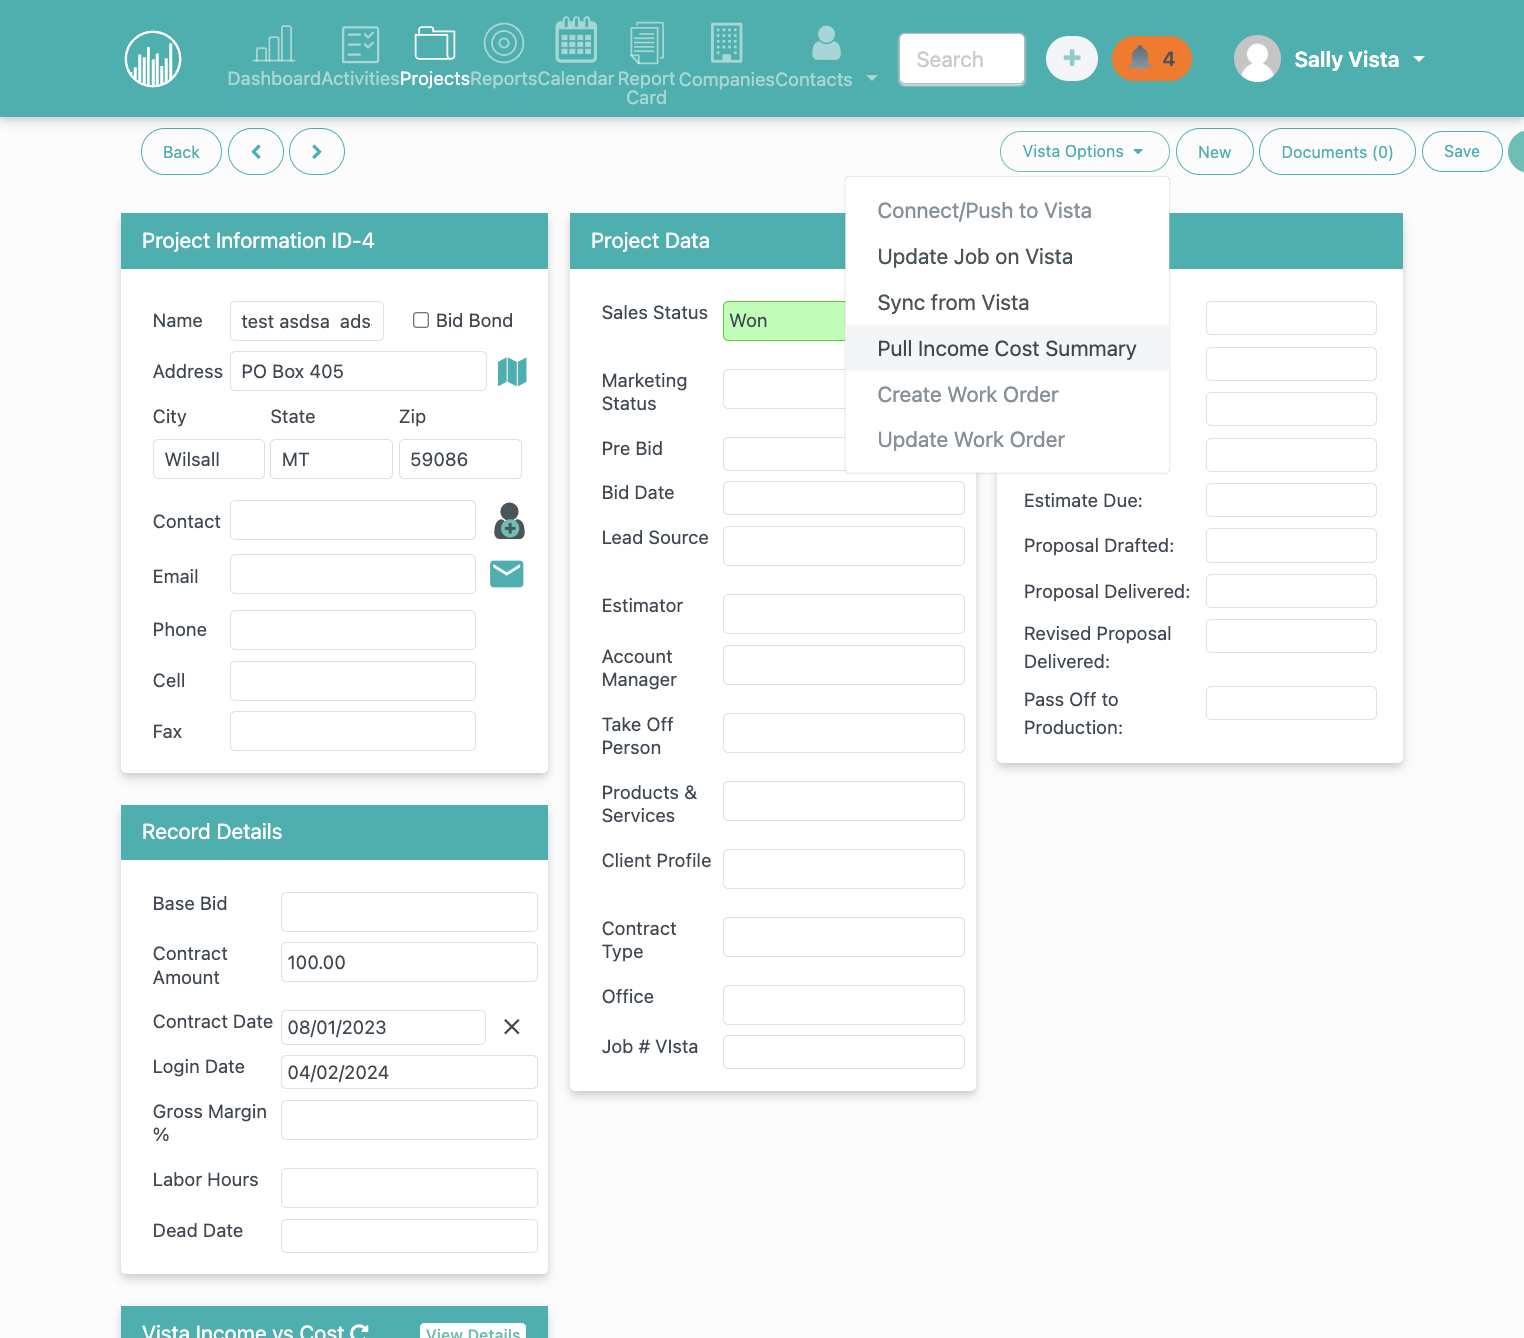Click the plus quick-add button

[x=1072, y=59]
